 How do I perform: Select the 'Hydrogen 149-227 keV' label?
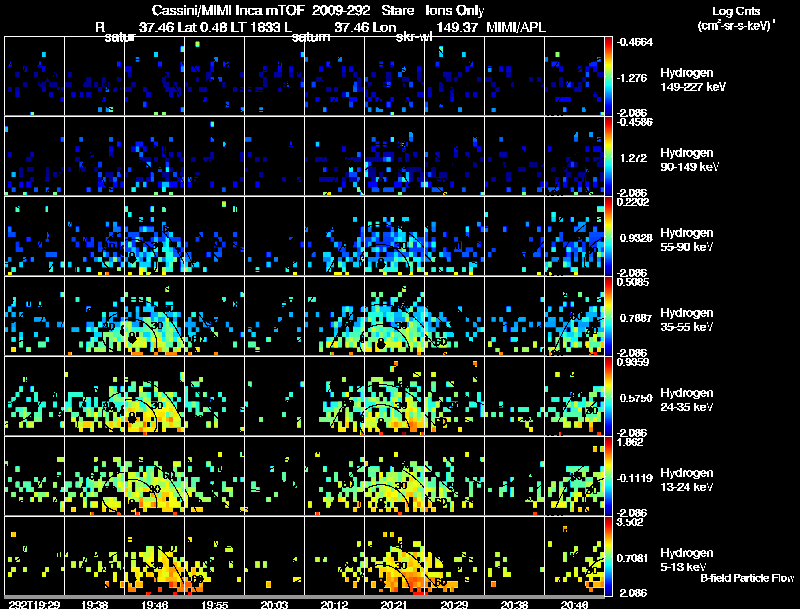[x=693, y=80]
